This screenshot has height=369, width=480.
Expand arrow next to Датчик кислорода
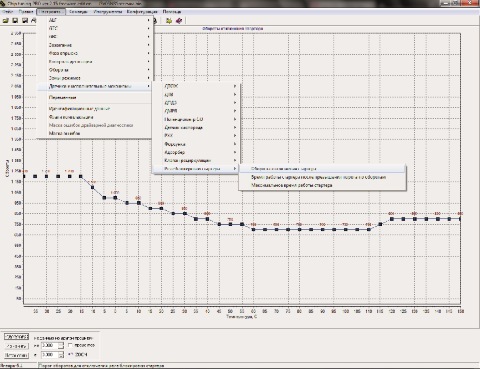point(235,127)
